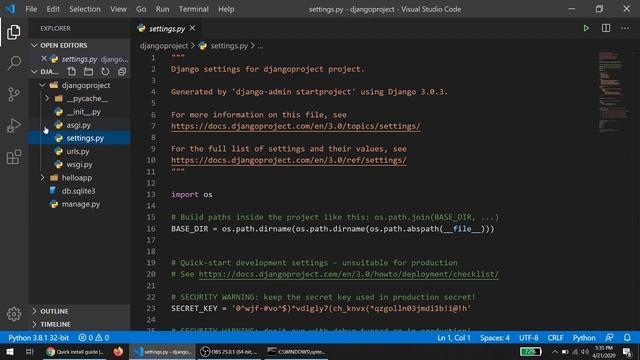
Task: Split the editor to the right
Action: [606, 29]
